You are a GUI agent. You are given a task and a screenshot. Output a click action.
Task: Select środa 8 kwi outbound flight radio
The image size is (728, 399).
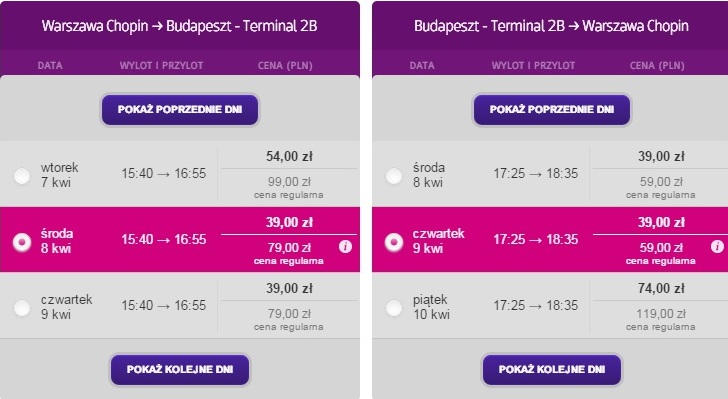coord(22,242)
